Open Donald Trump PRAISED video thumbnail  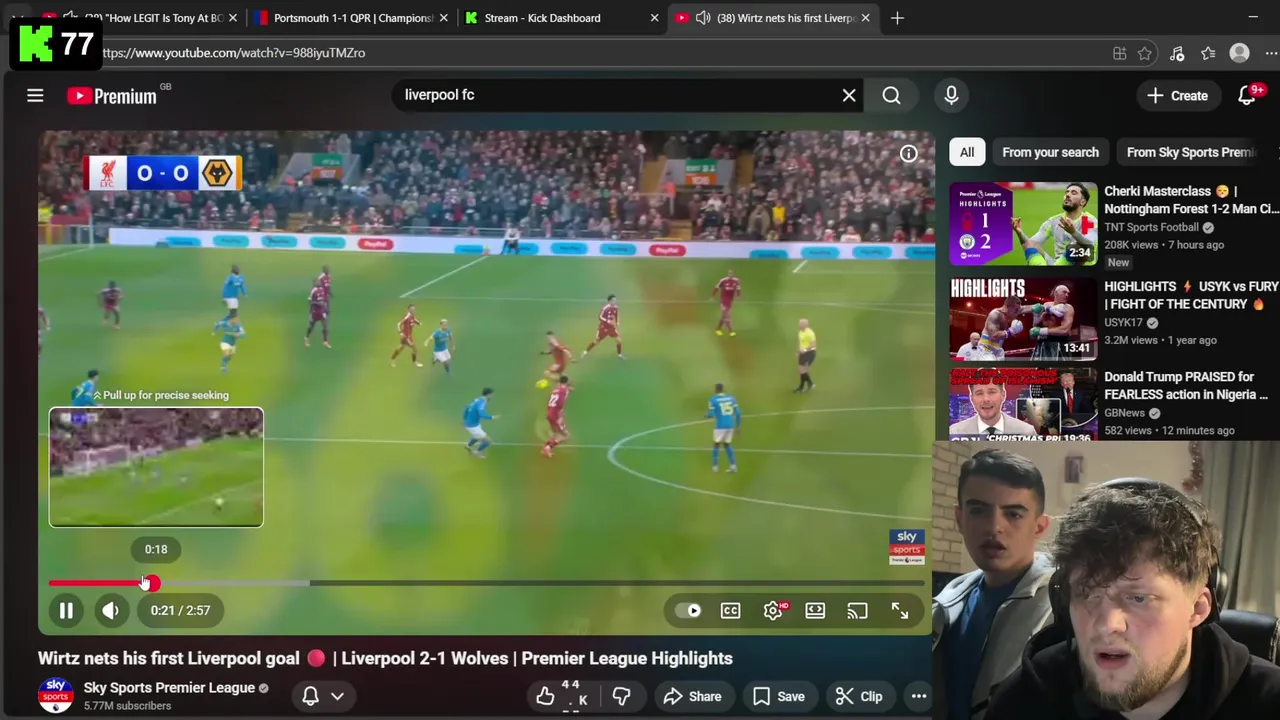pos(1023,406)
